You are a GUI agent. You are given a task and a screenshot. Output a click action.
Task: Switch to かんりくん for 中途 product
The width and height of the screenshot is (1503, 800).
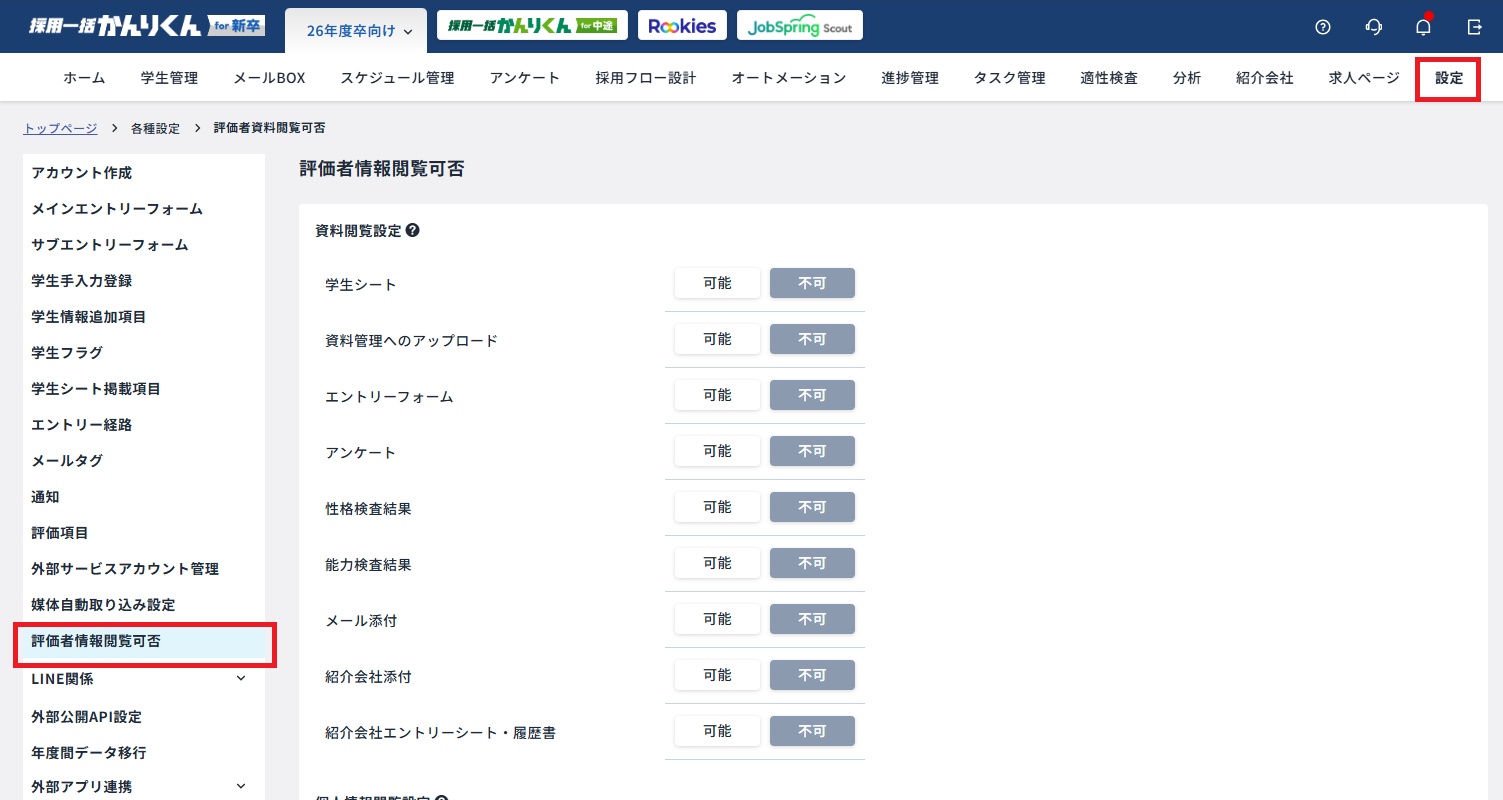coord(532,26)
